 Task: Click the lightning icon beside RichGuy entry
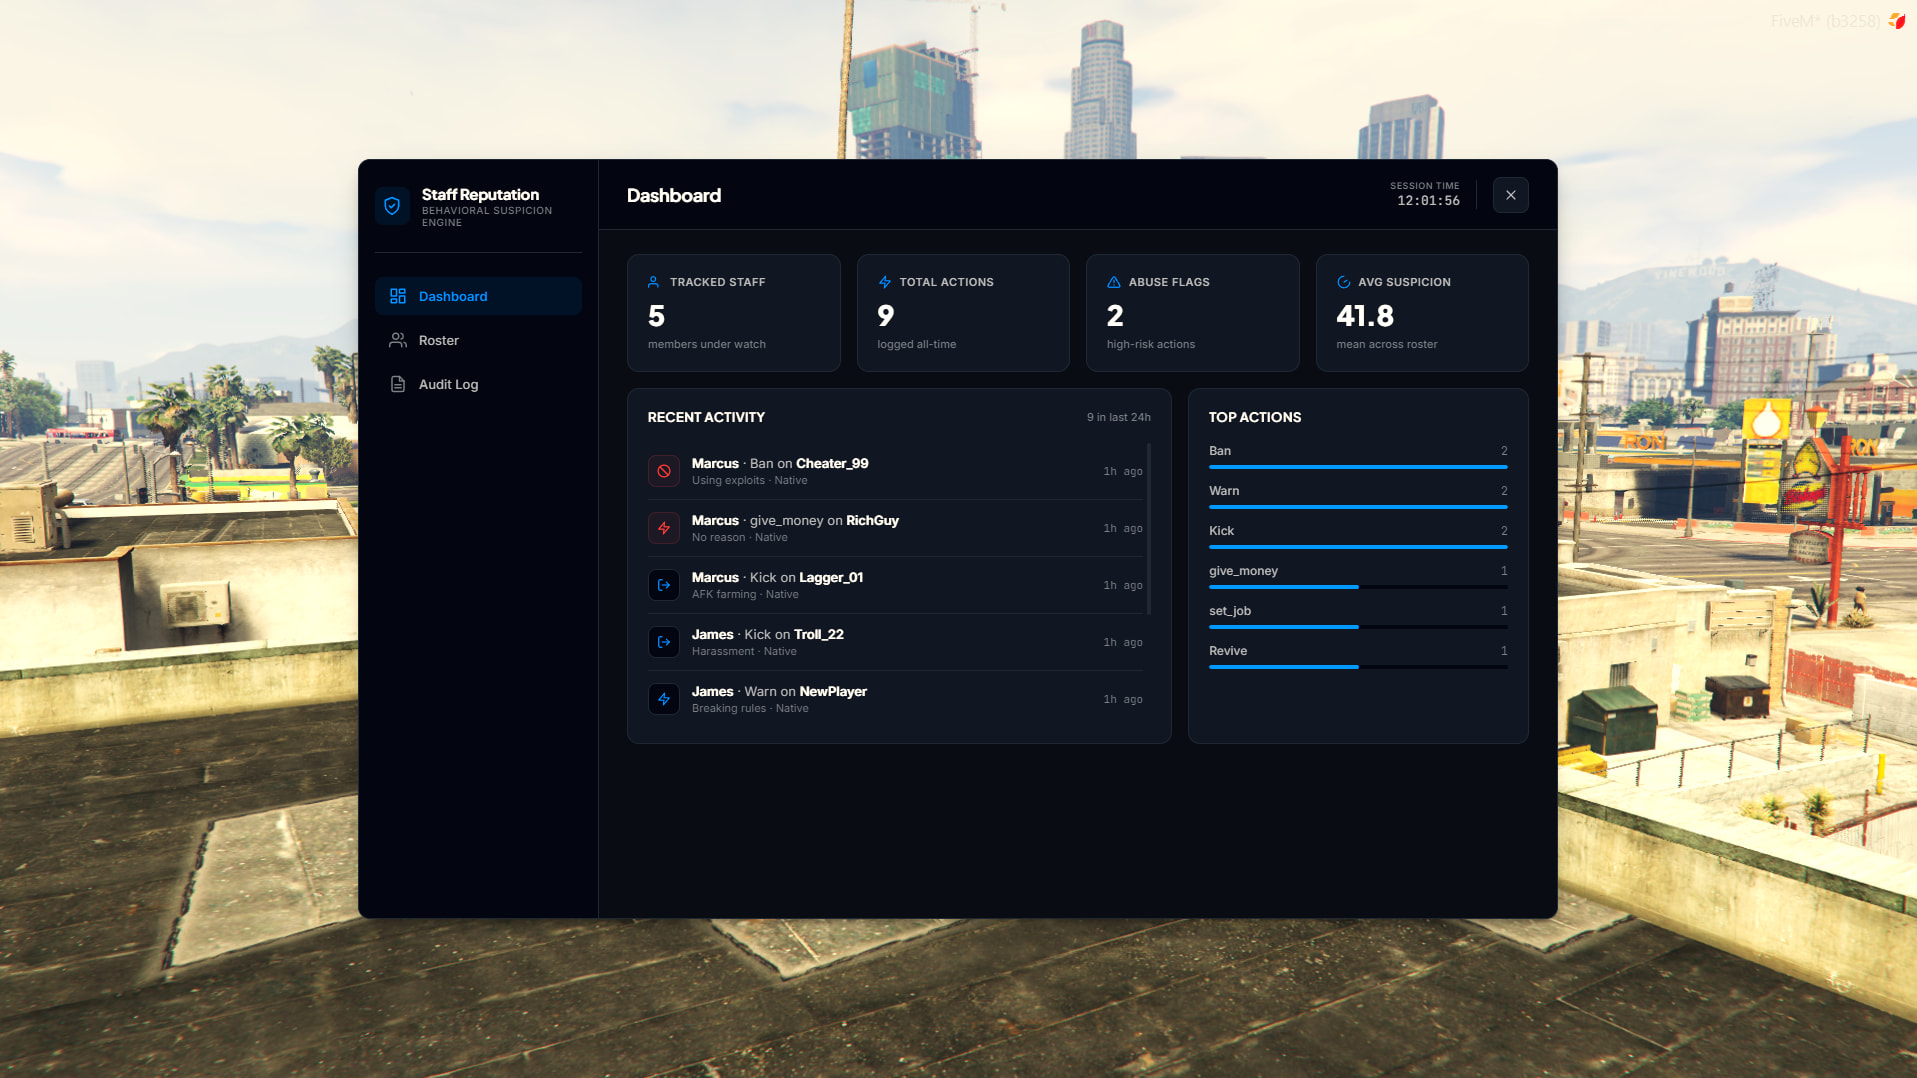[664, 528]
